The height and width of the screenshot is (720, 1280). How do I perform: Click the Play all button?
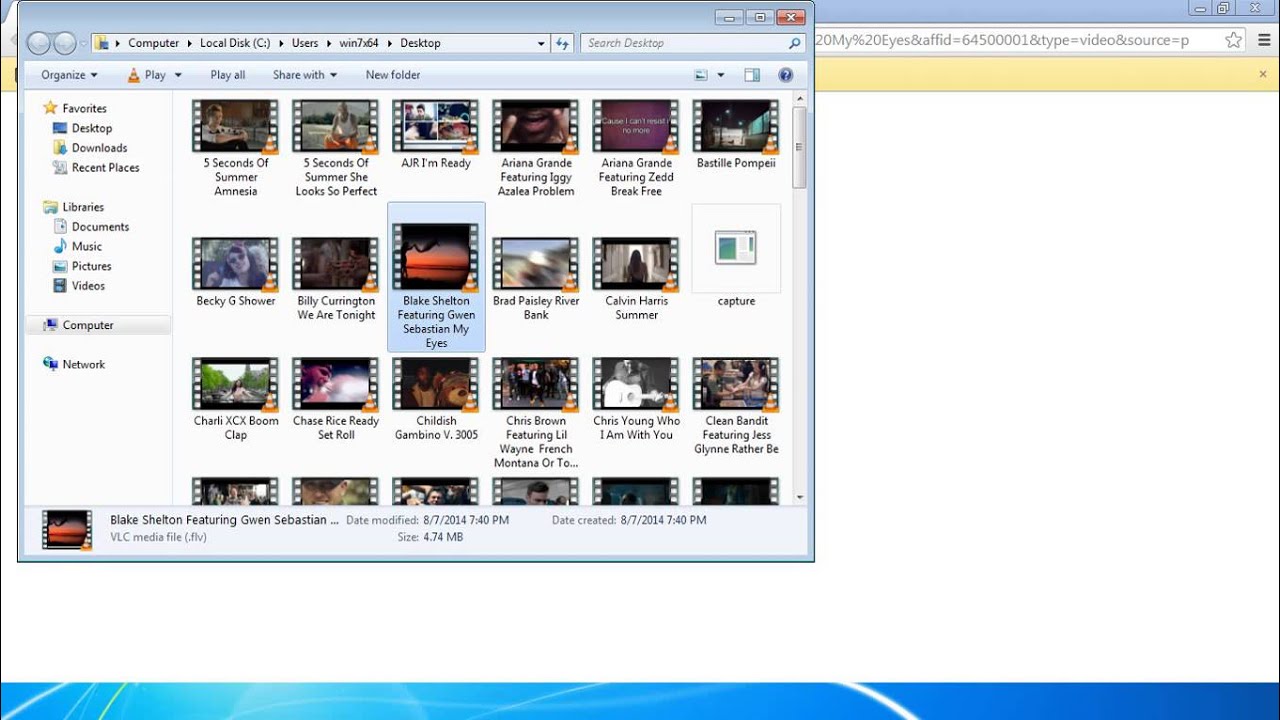(227, 75)
